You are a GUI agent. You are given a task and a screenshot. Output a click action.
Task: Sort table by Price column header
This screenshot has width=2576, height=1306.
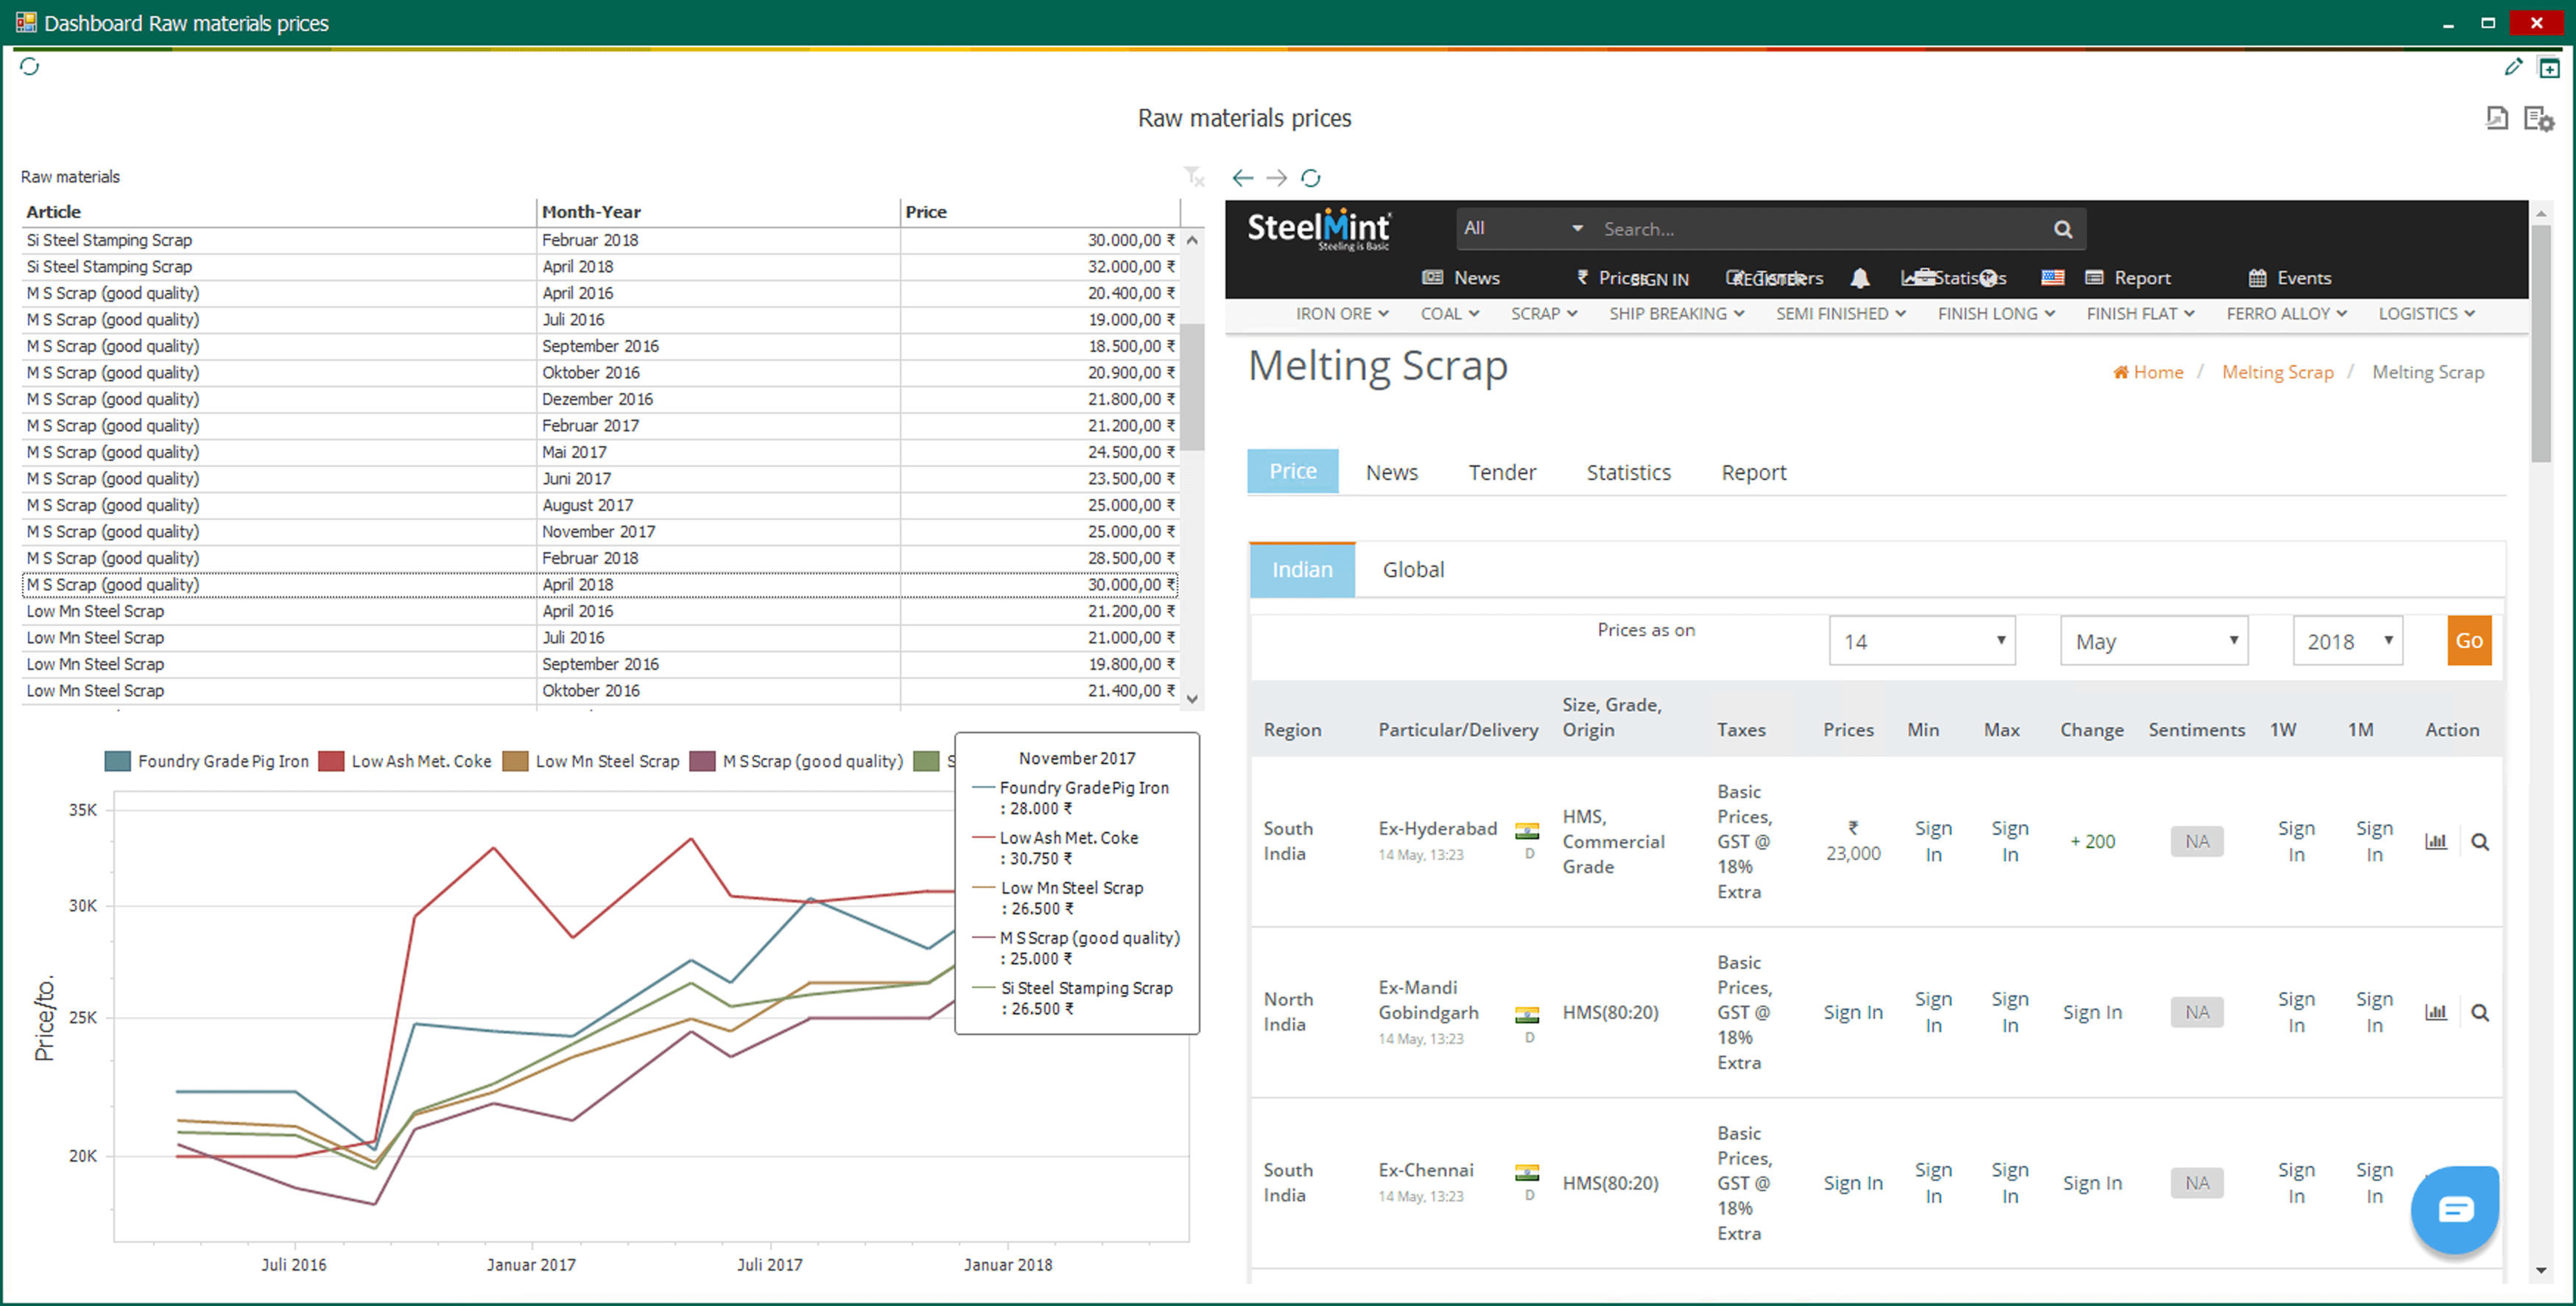click(1040, 212)
